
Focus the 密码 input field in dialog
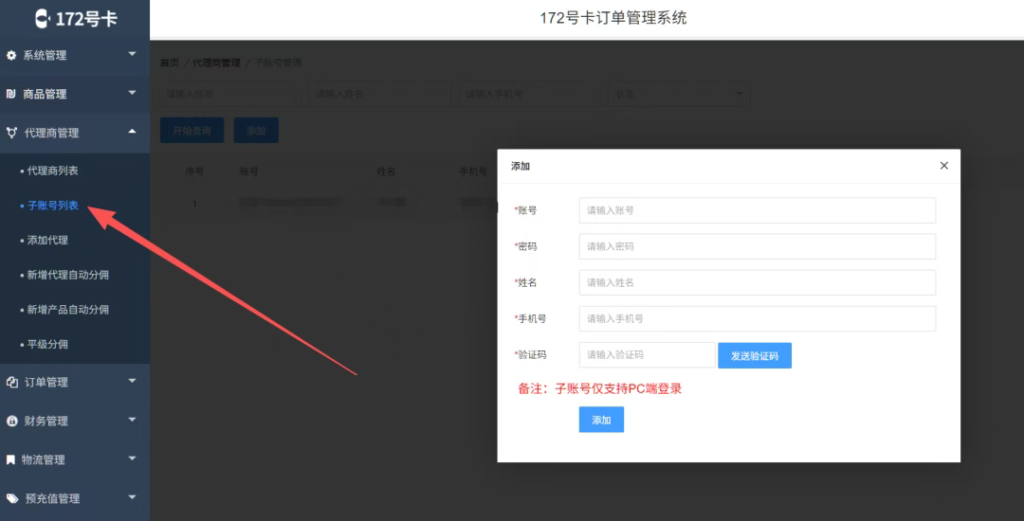pyautogui.click(x=757, y=246)
